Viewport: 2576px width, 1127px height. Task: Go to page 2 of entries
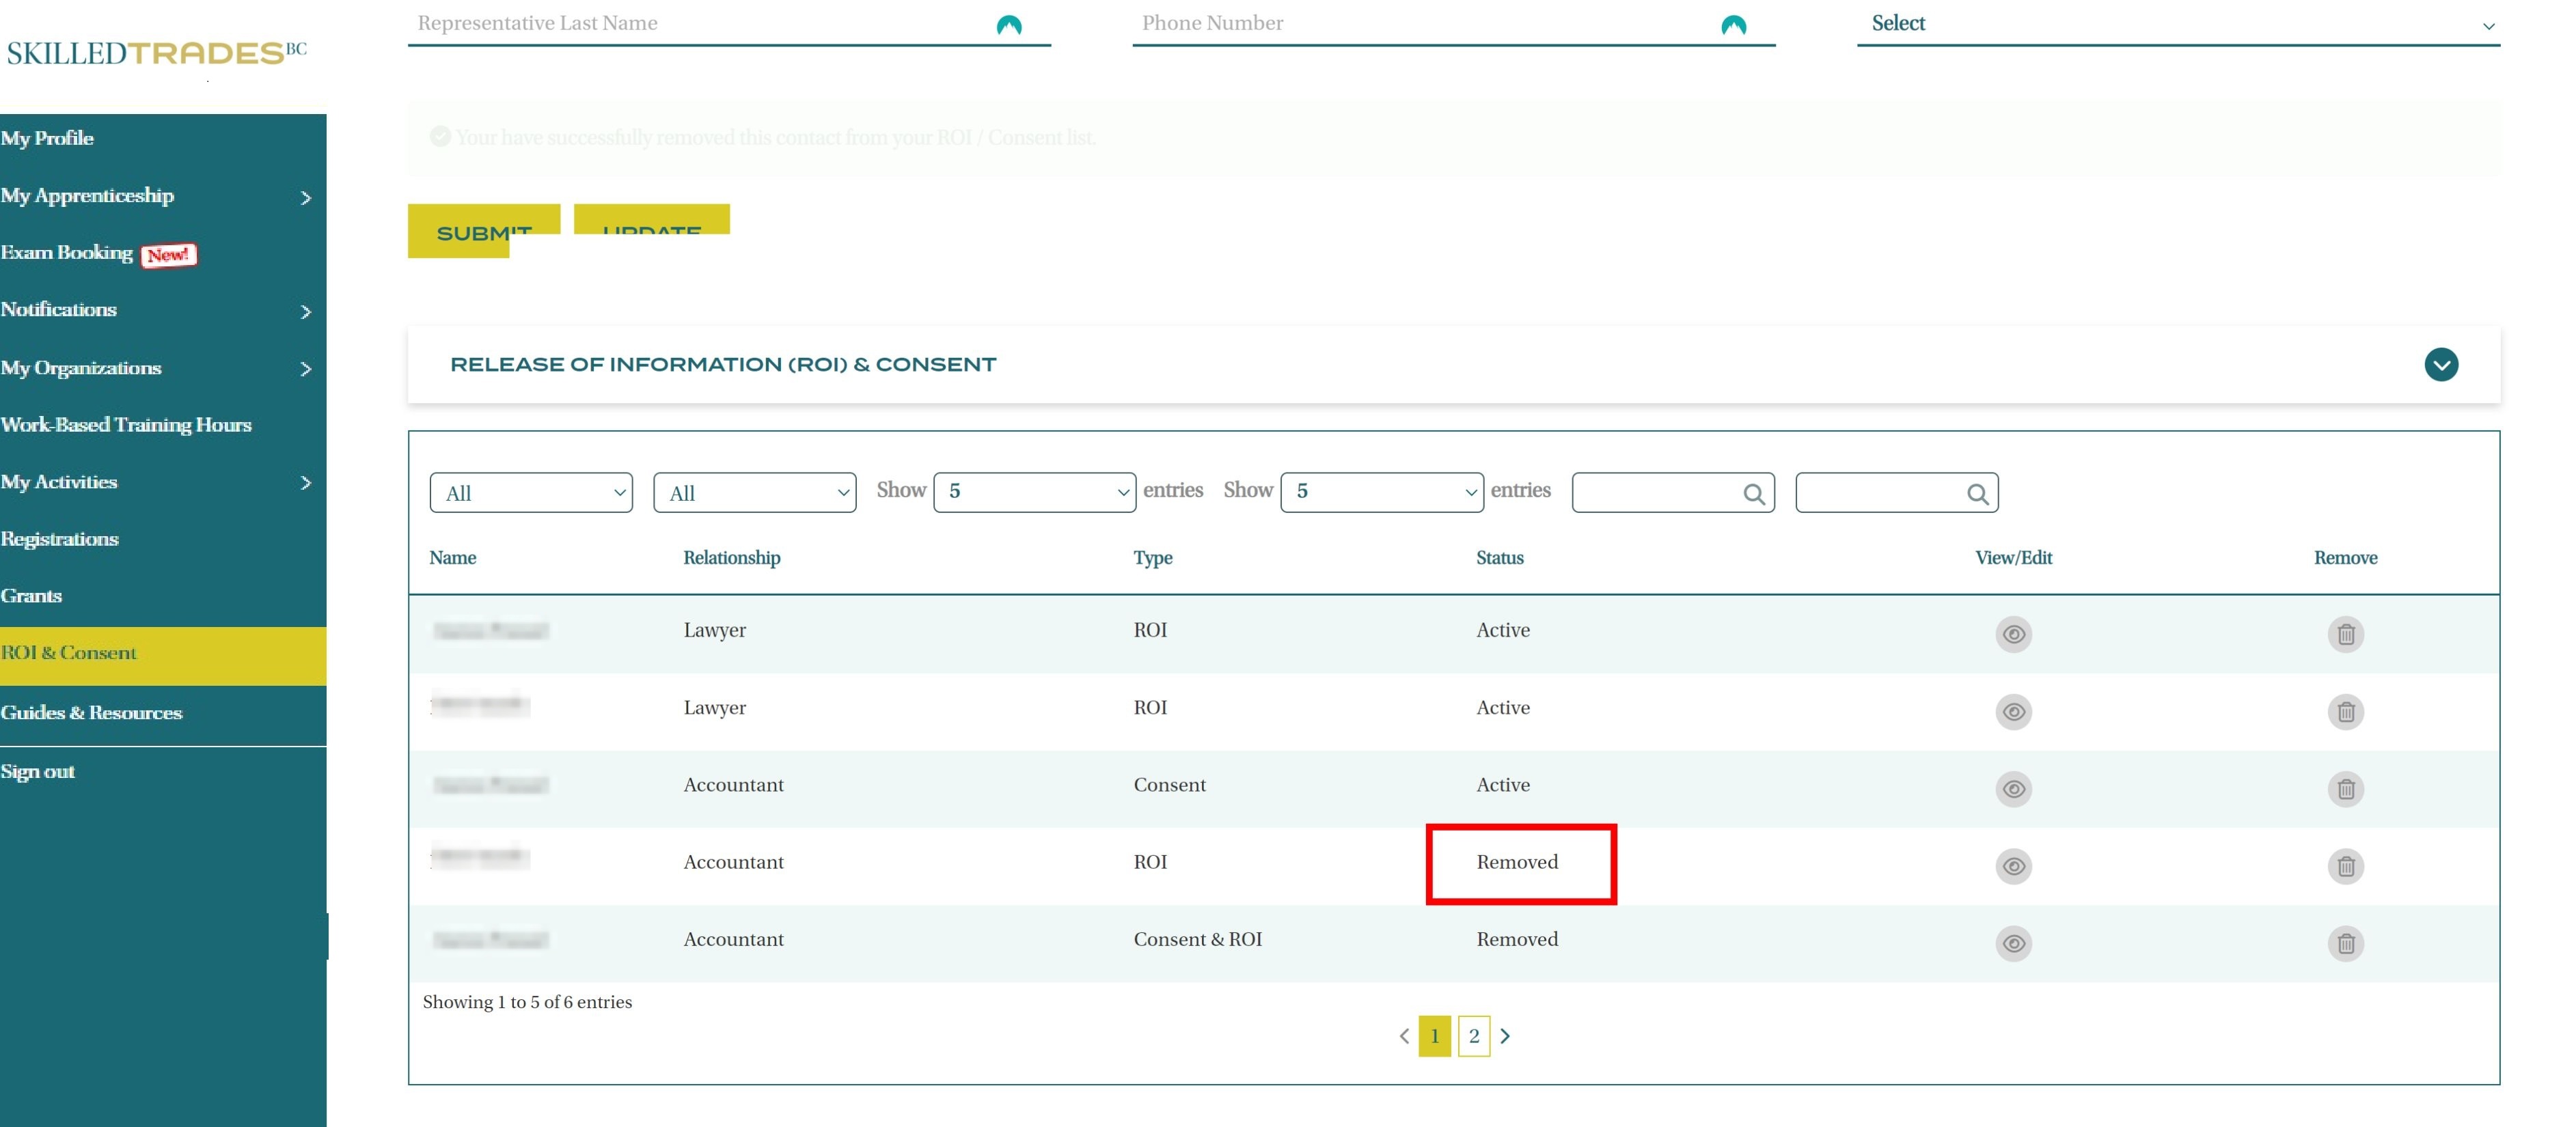(x=1473, y=1036)
